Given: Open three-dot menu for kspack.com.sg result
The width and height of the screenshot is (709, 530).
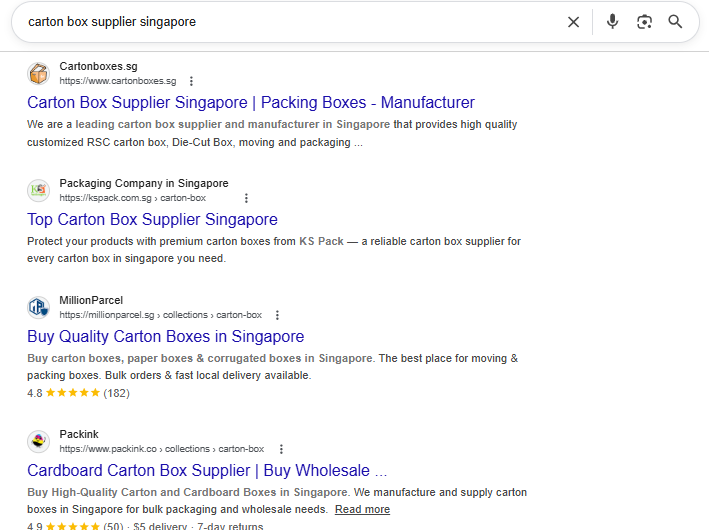Looking at the screenshot, I should [246, 198].
